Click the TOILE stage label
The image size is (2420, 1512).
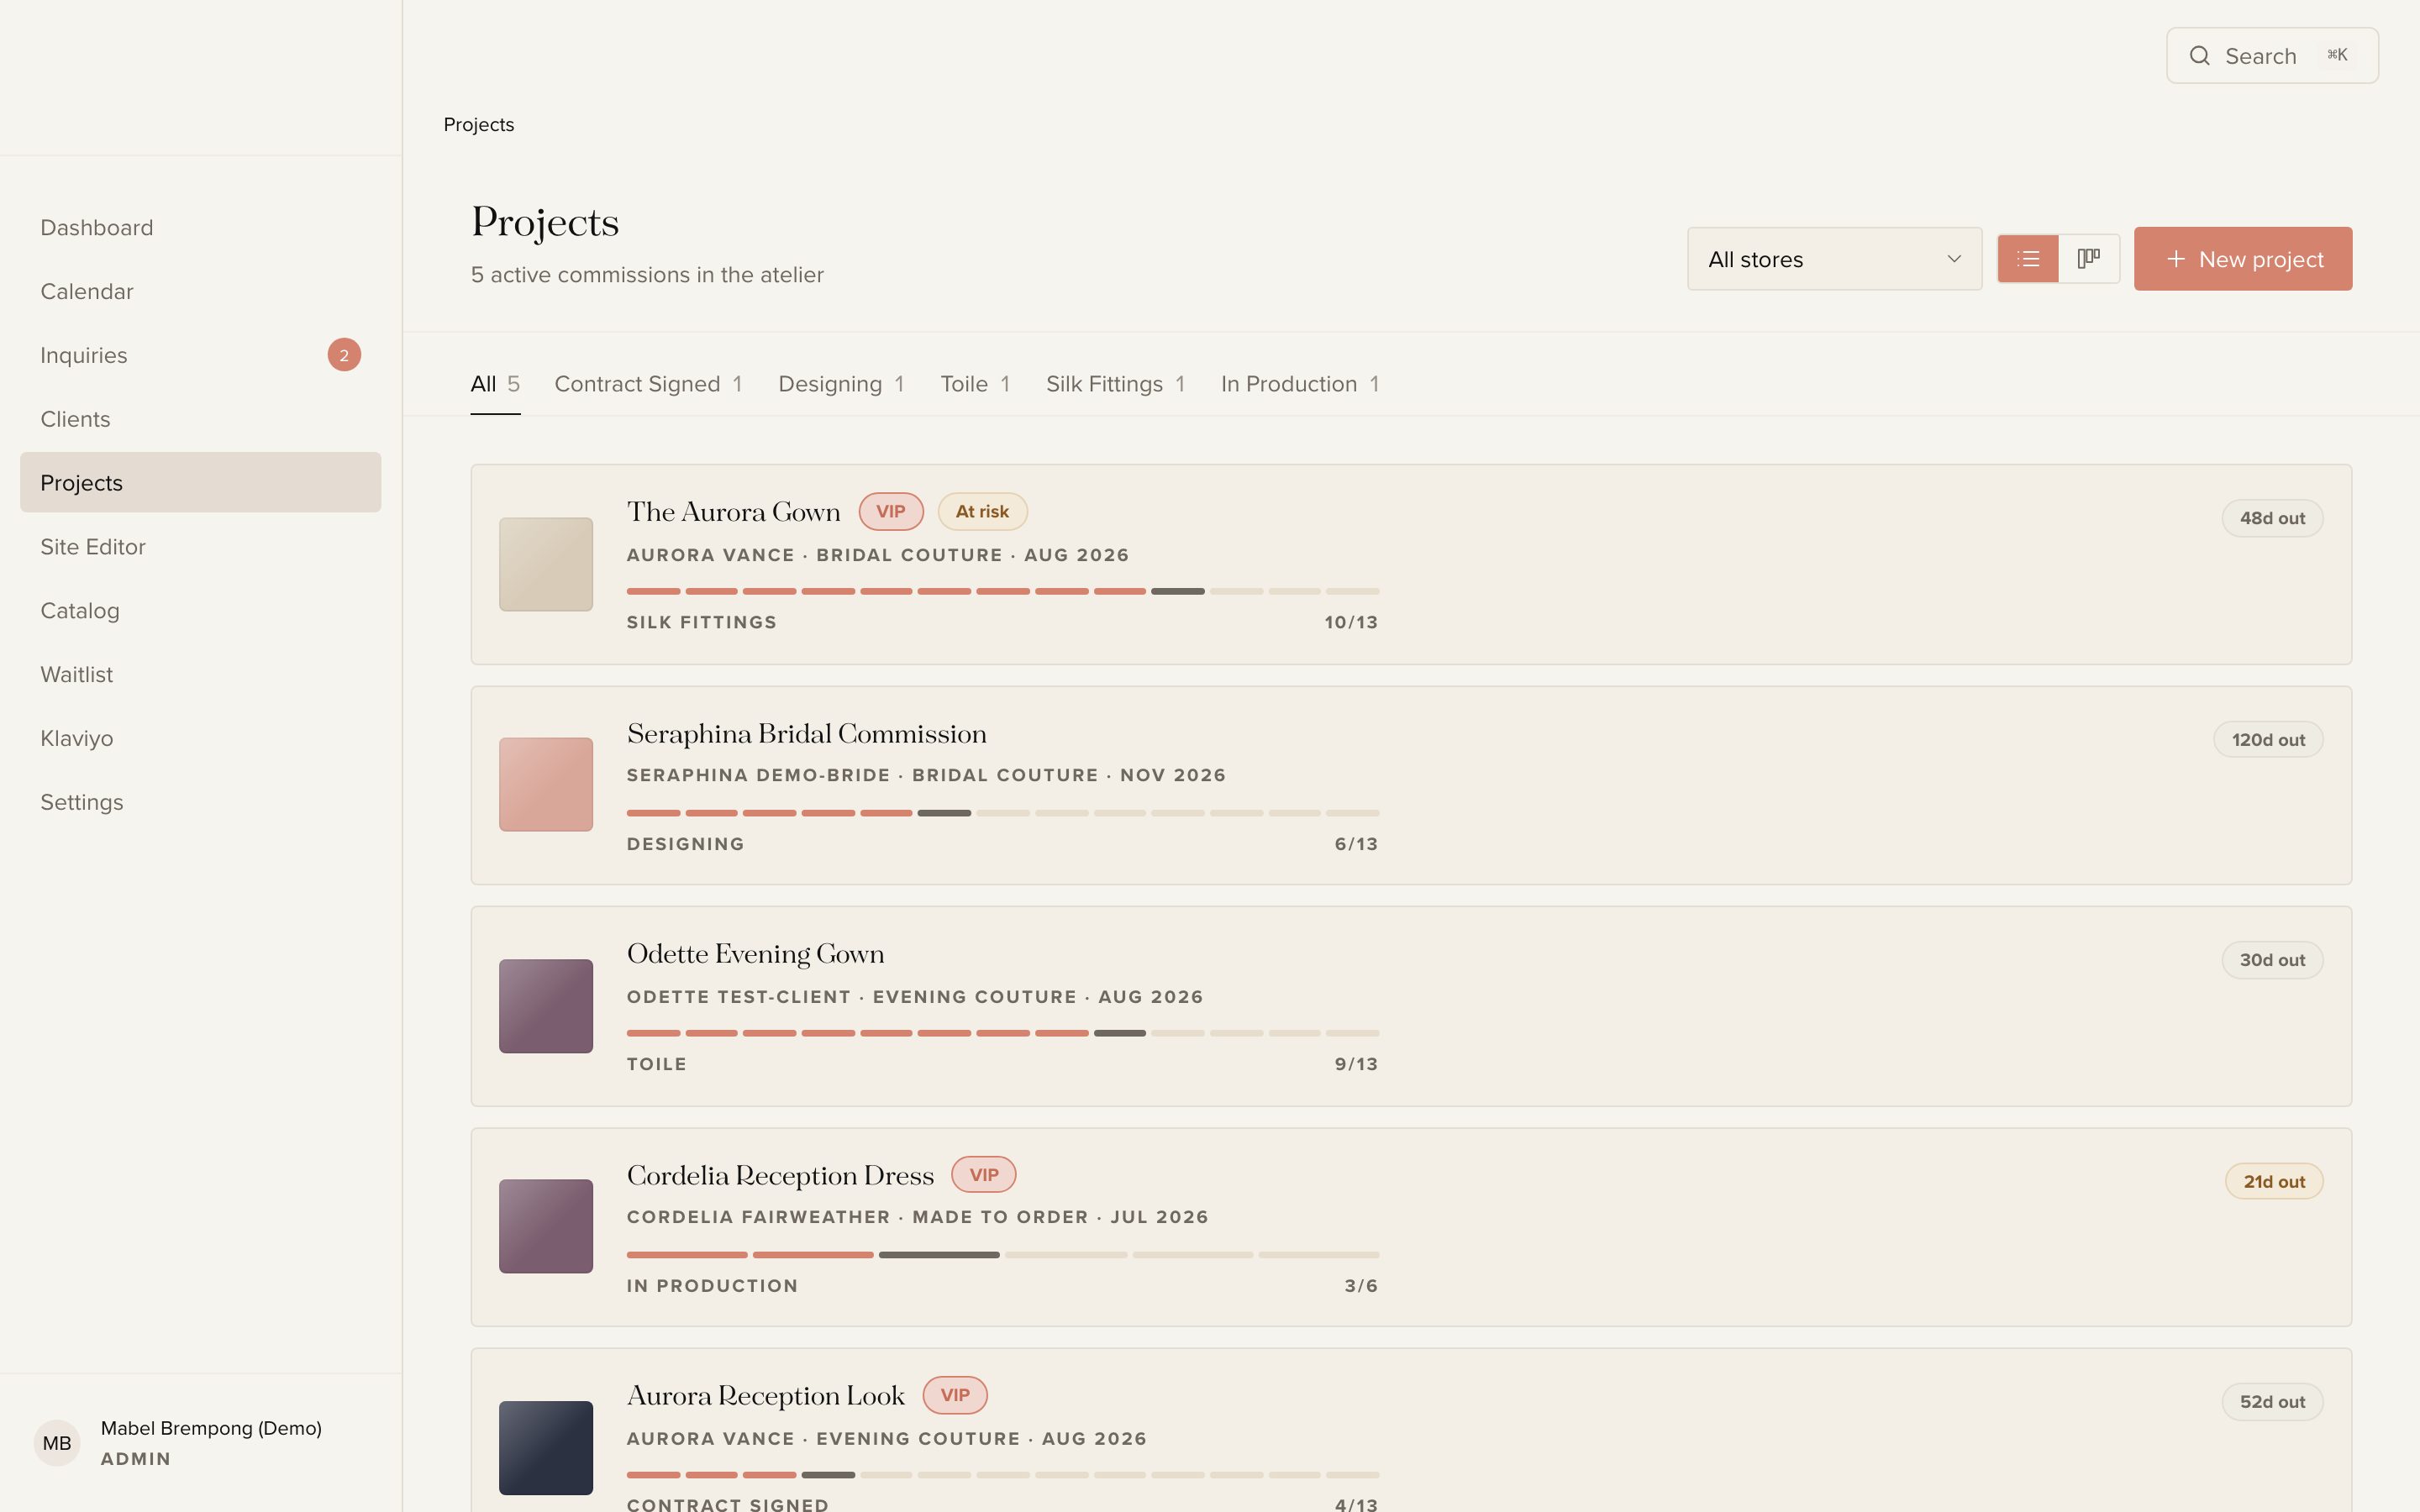click(x=657, y=1064)
